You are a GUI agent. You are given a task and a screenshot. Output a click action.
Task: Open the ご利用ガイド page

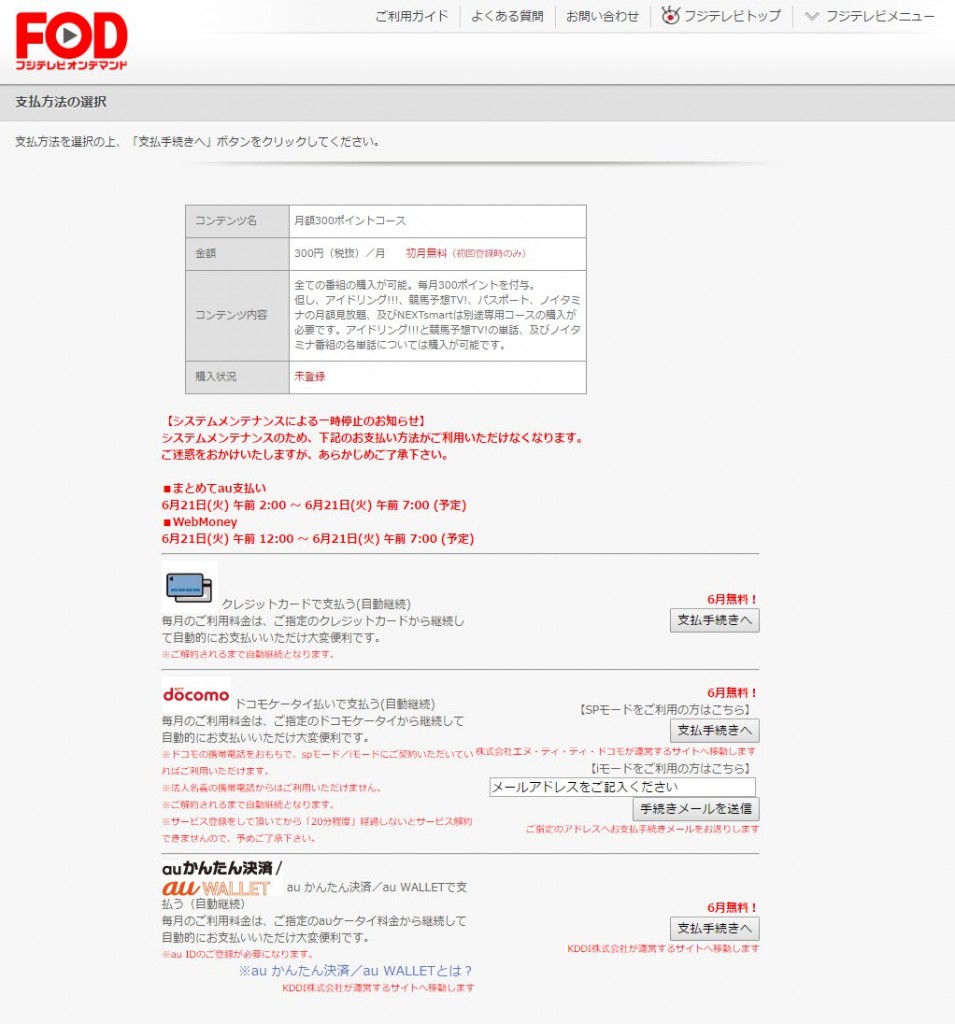point(412,16)
